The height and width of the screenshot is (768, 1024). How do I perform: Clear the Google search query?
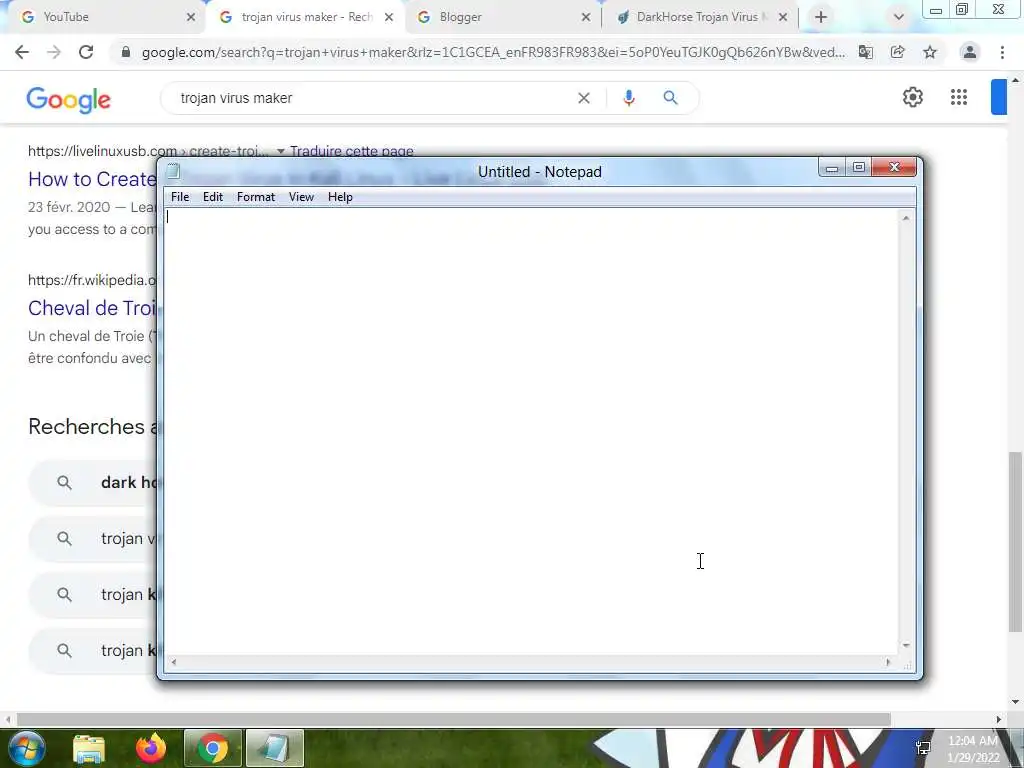[x=584, y=98]
